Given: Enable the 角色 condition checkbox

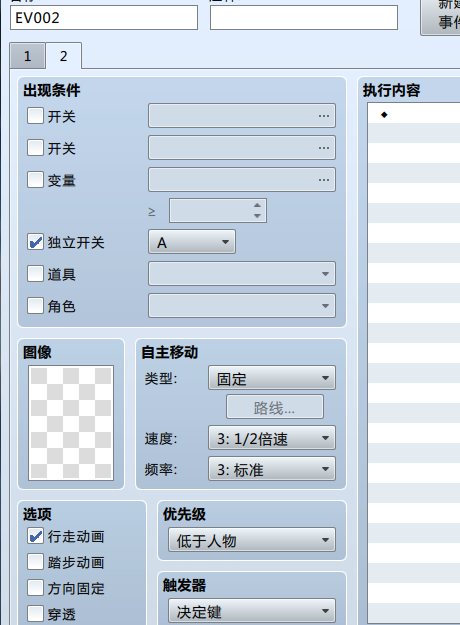Looking at the screenshot, I should (35, 306).
